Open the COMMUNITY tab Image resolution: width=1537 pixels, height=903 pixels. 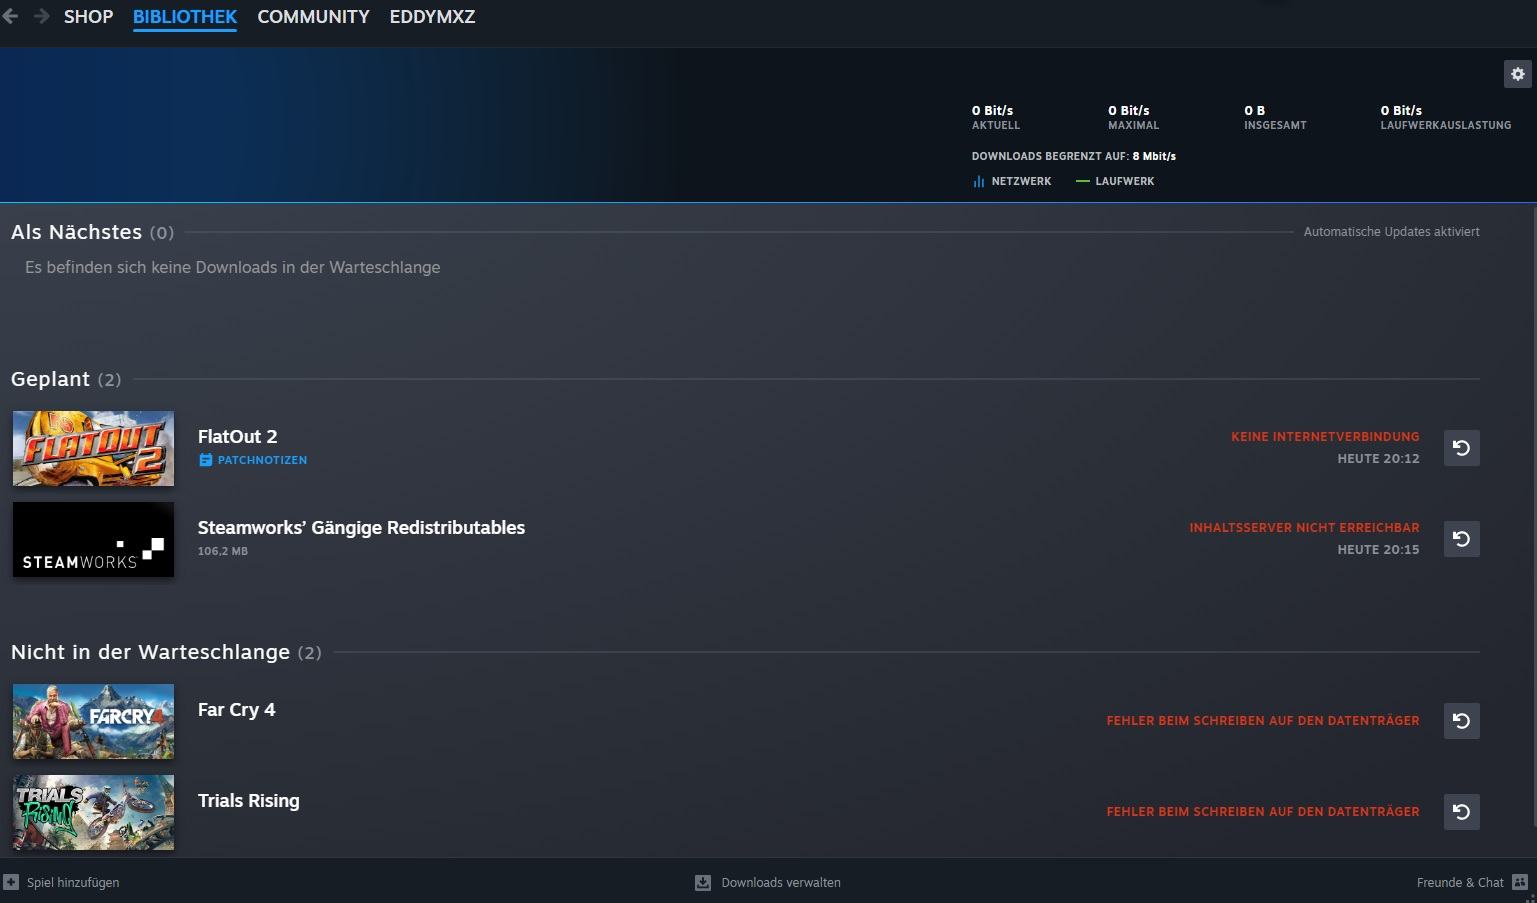pyautogui.click(x=313, y=17)
